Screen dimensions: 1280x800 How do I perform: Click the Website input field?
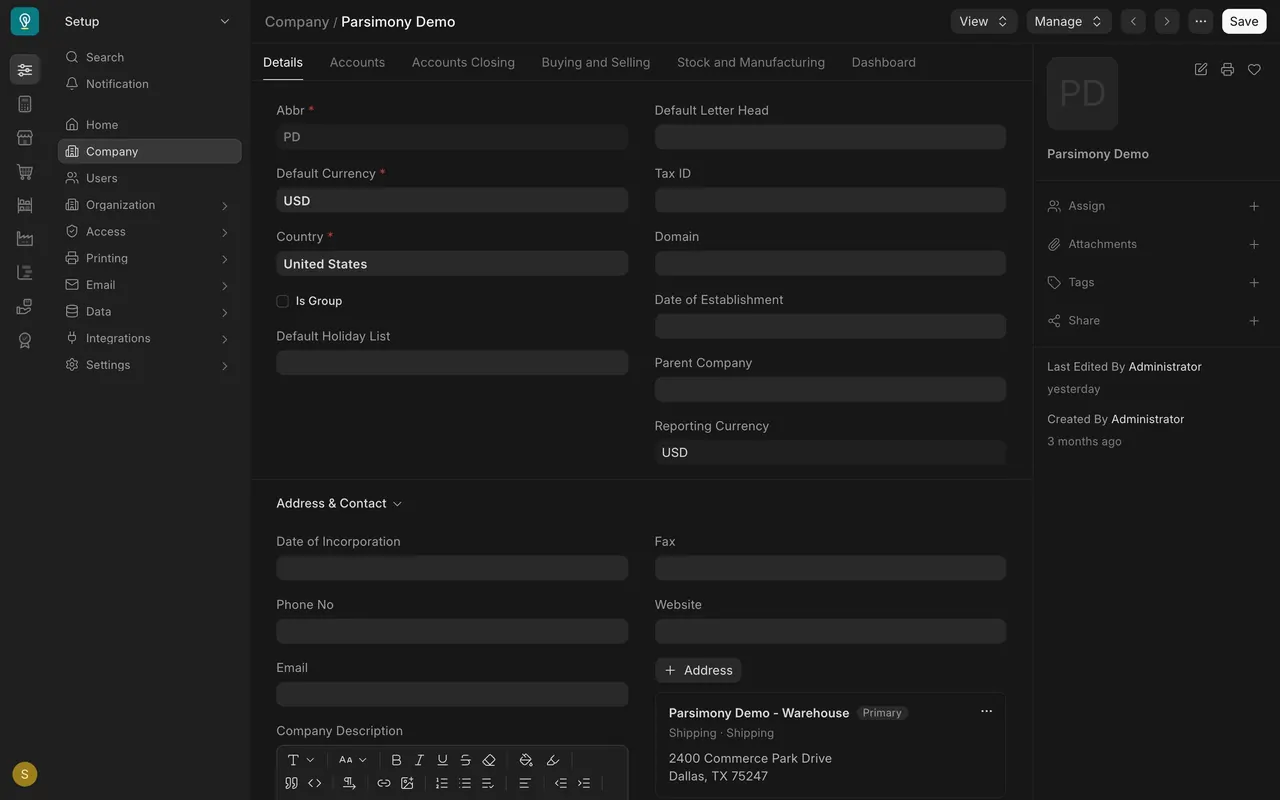click(830, 631)
